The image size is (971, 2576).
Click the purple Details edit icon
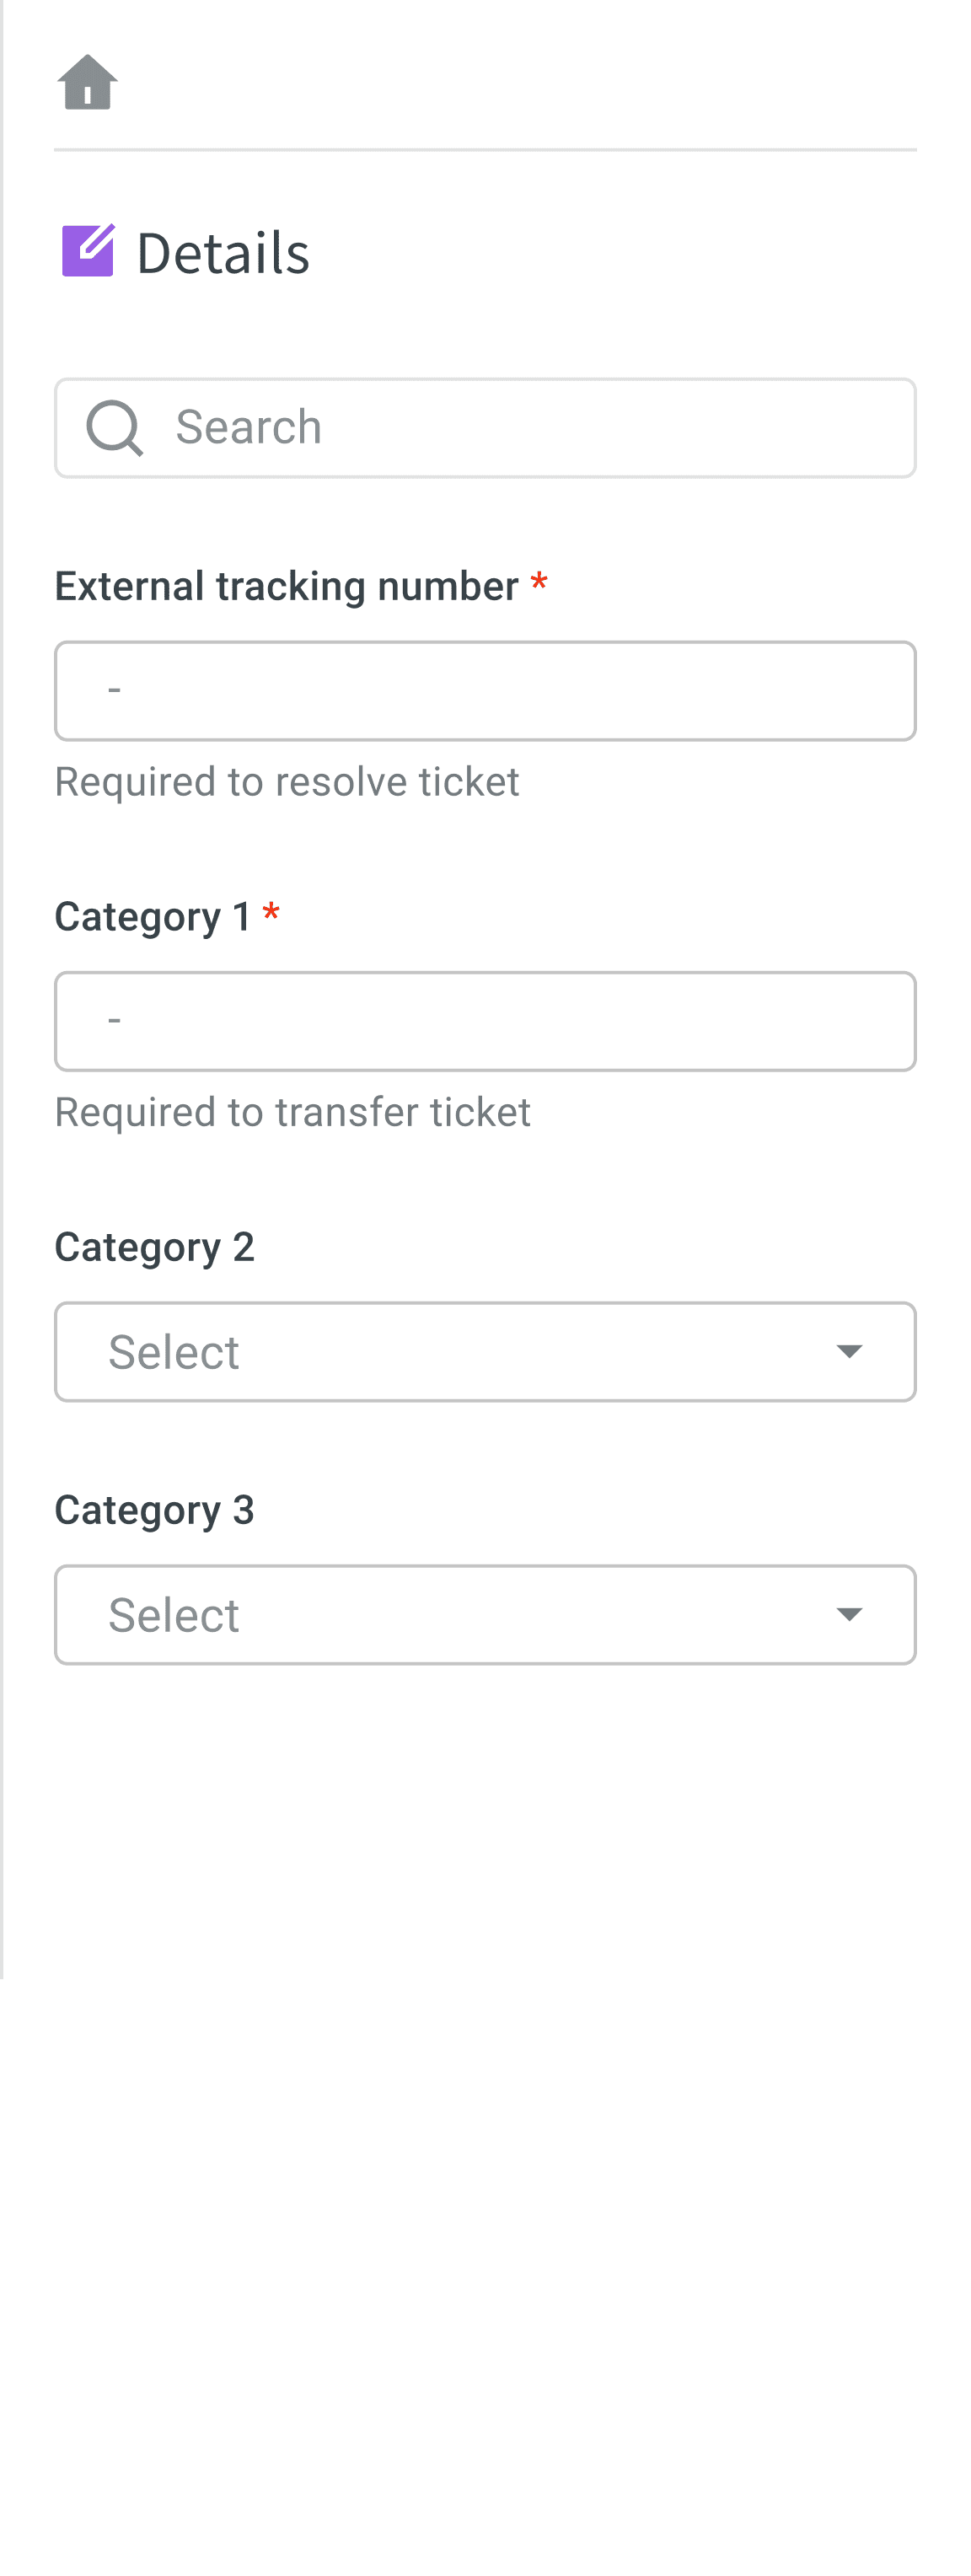(x=88, y=250)
